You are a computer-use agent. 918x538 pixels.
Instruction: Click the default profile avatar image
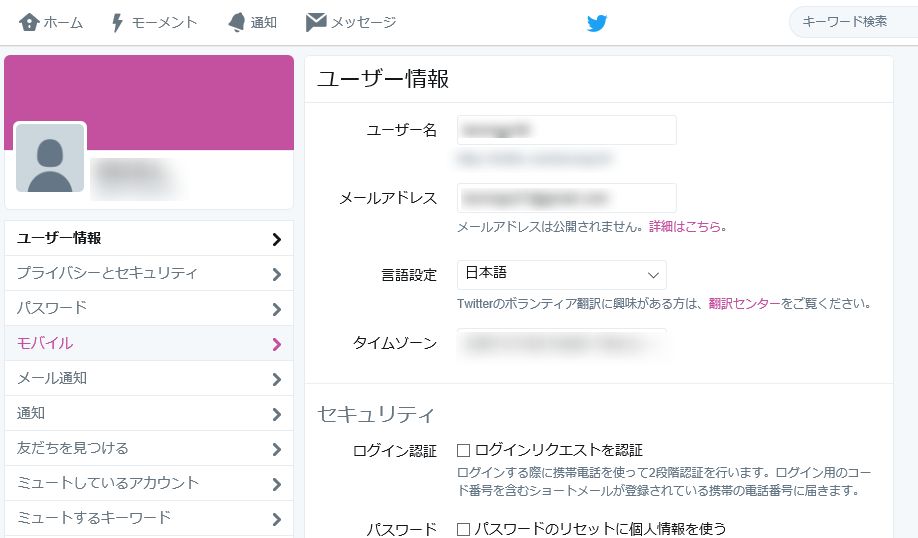pos(50,158)
